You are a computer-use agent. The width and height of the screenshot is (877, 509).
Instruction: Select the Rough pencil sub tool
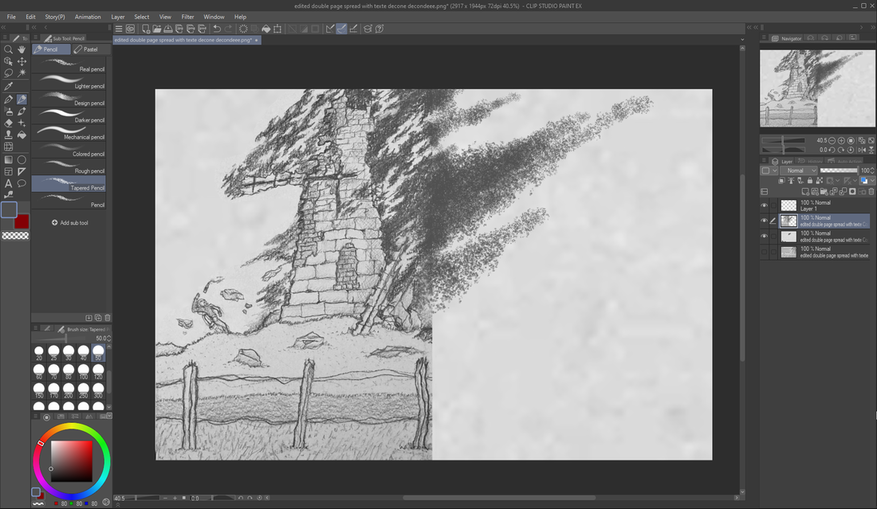click(69, 168)
